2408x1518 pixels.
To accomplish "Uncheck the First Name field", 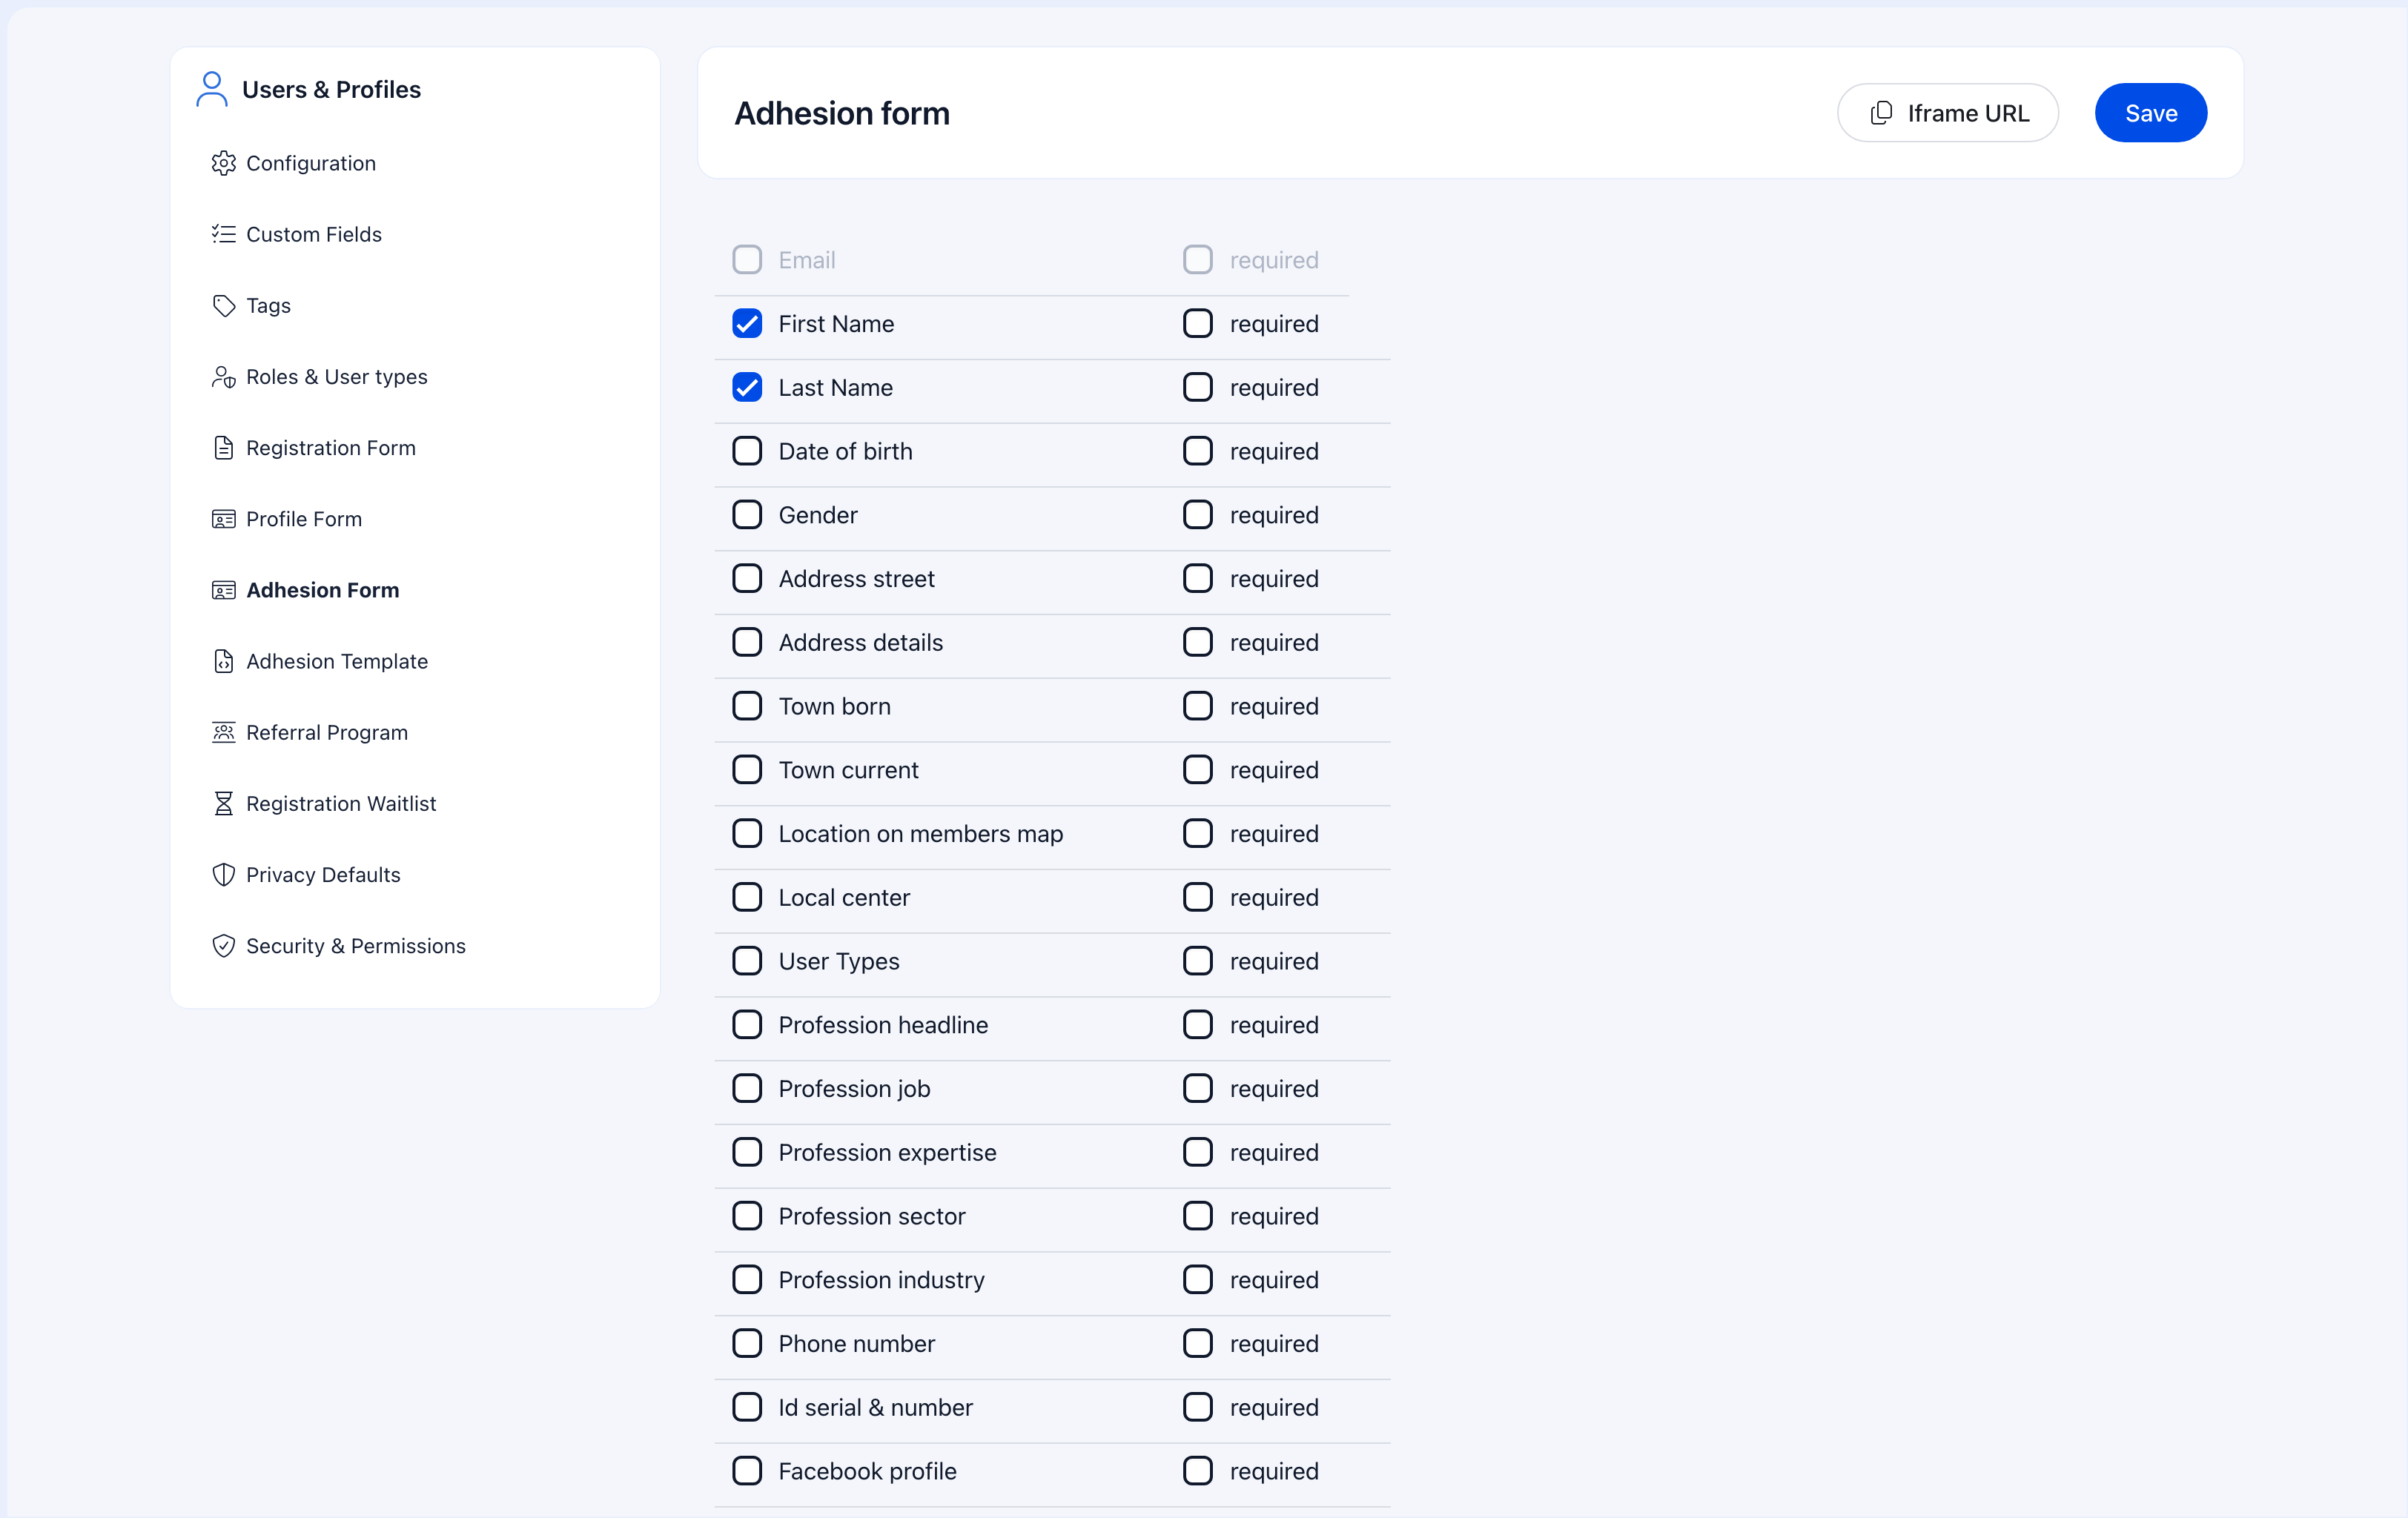I will tap(747, 323).
